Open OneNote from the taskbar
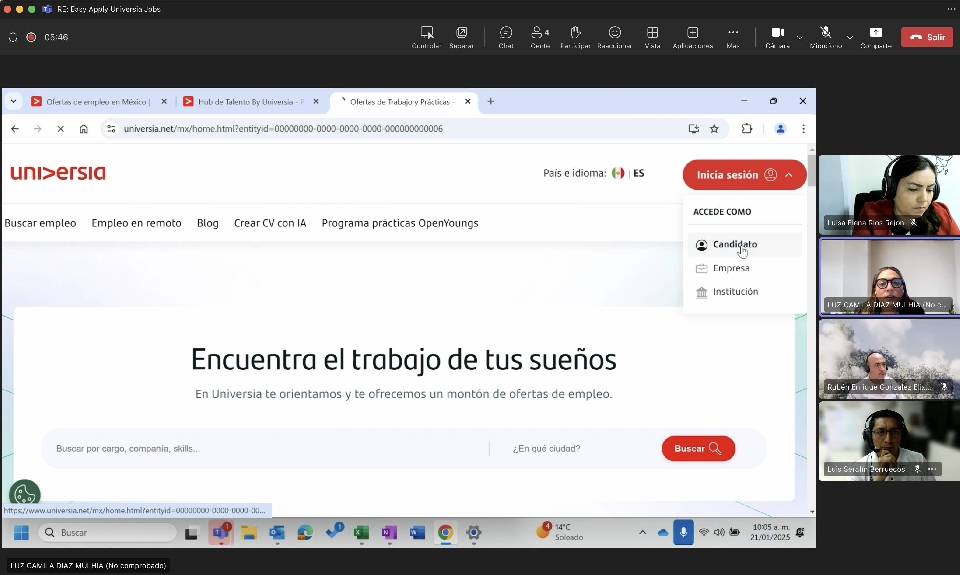The image size is (960, 575). [389, 533]
